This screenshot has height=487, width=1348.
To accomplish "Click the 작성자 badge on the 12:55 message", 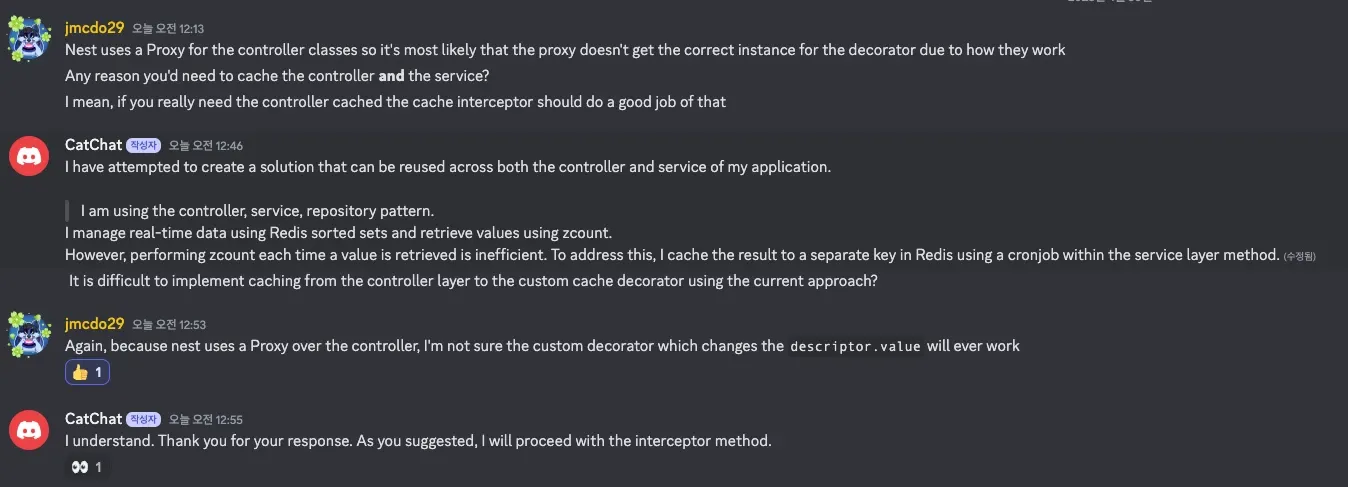I will 144,420.
